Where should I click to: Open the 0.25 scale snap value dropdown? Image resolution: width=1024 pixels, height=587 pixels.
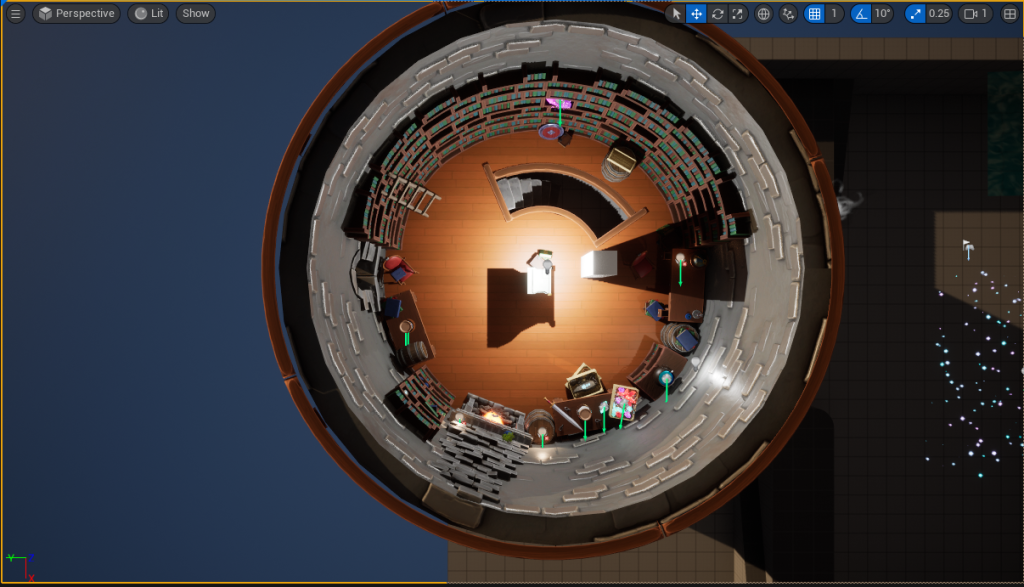click(939, 14)
